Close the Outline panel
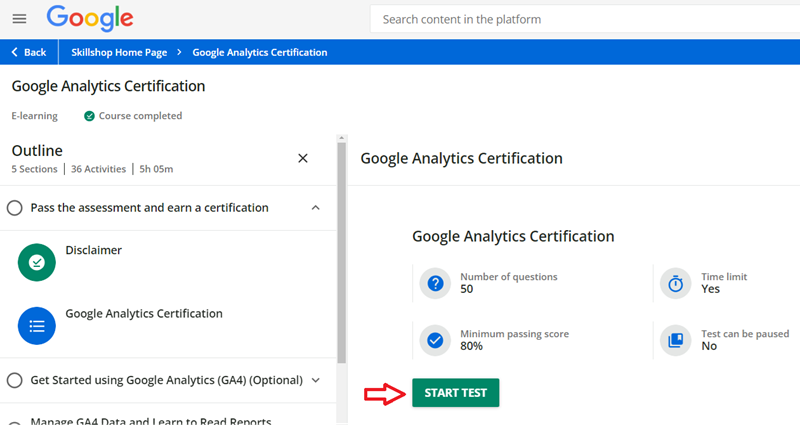Screen dimensions: 800x426 coord(303,158)
